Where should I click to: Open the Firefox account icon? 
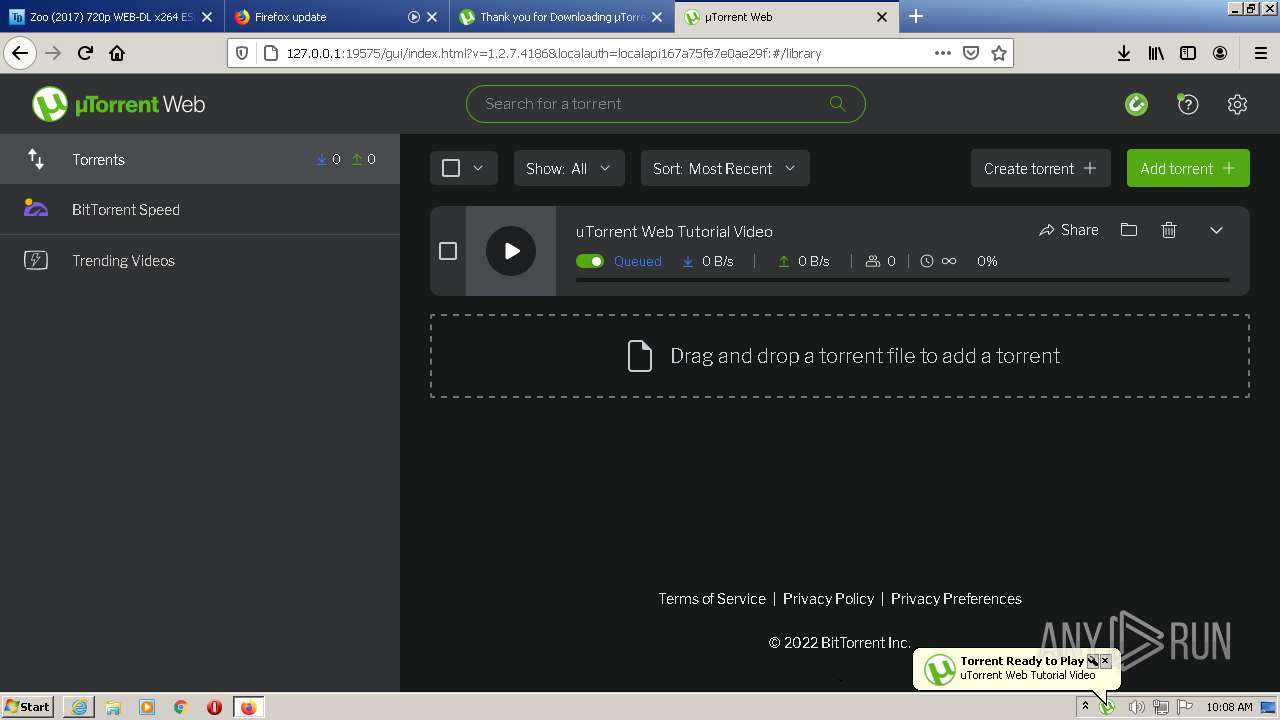click(x=1220, y=53)
